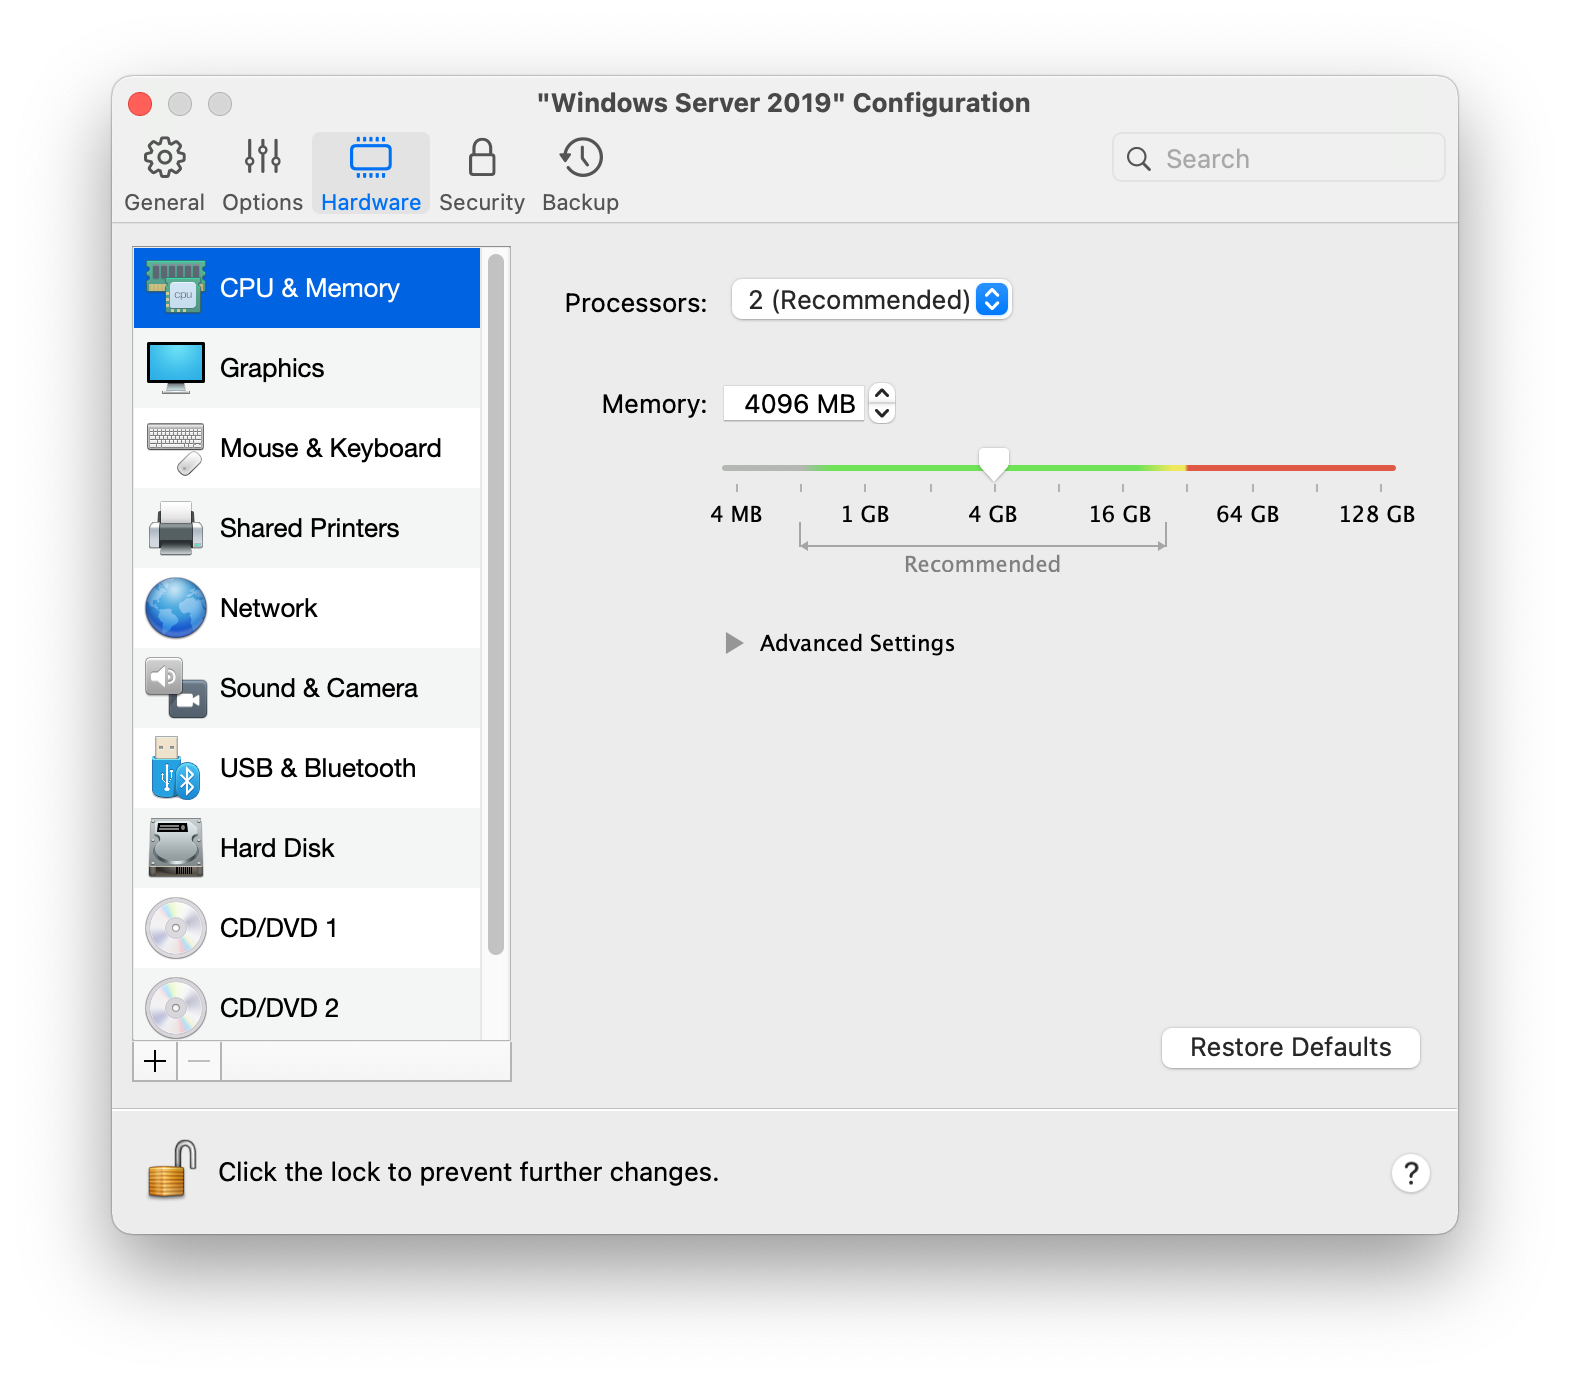
Task: Click the magnifier icon in Search
Action: click(x=1139, y=159)
